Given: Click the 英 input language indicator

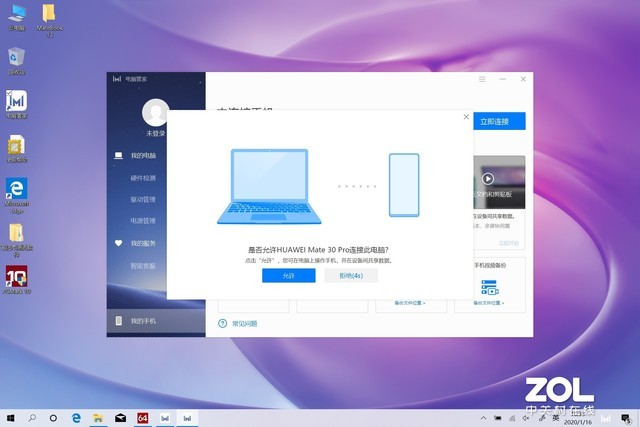Looking at the screenshot, I should pyautogui.click(x=556, y=418).
